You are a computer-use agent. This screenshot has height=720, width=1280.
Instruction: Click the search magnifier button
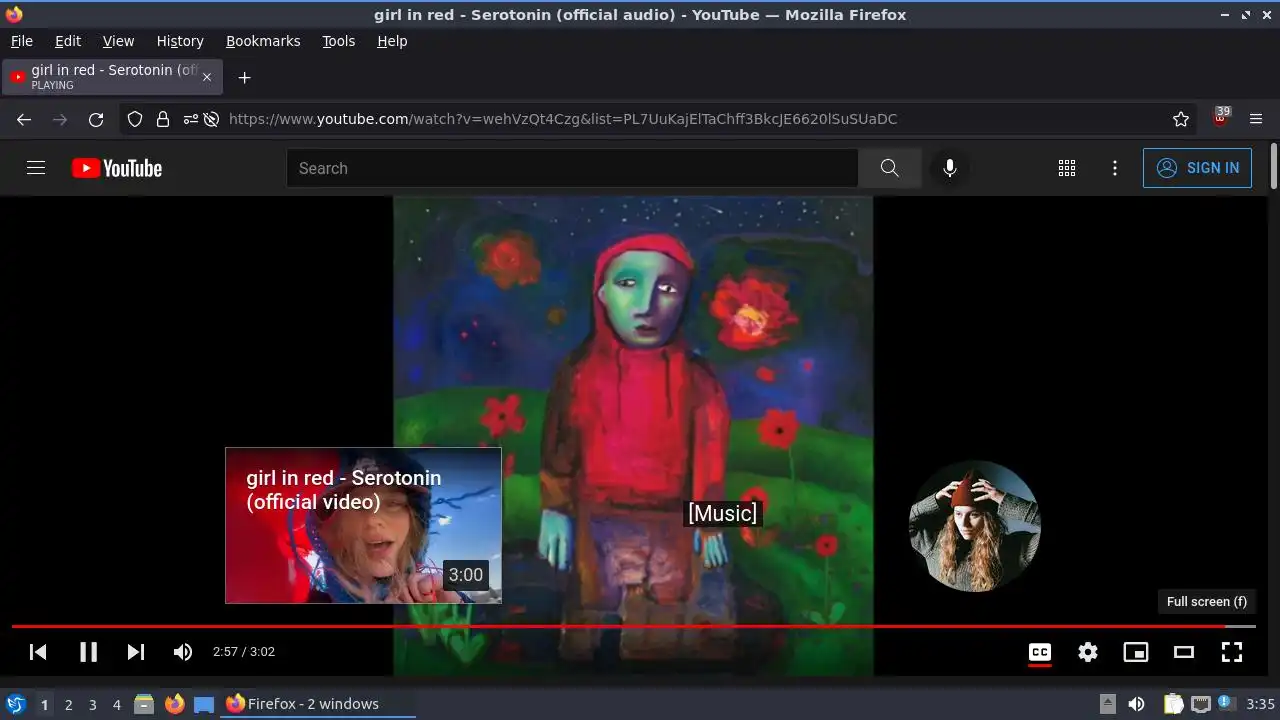(889, 168)
